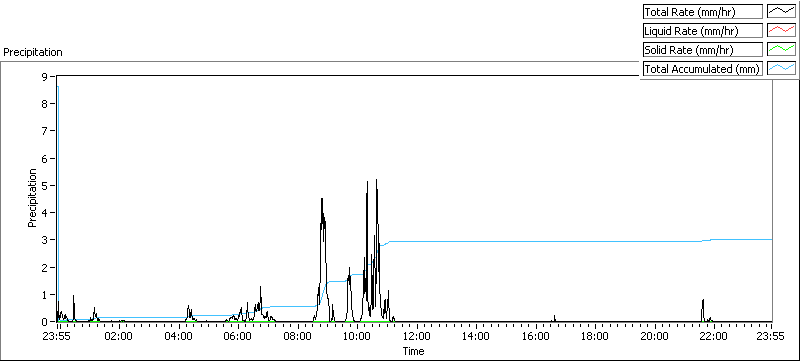Click the Total Rate black line sample icon
Image resolution: width=800 pixels, height=361 pixels.
pos(781,11)
